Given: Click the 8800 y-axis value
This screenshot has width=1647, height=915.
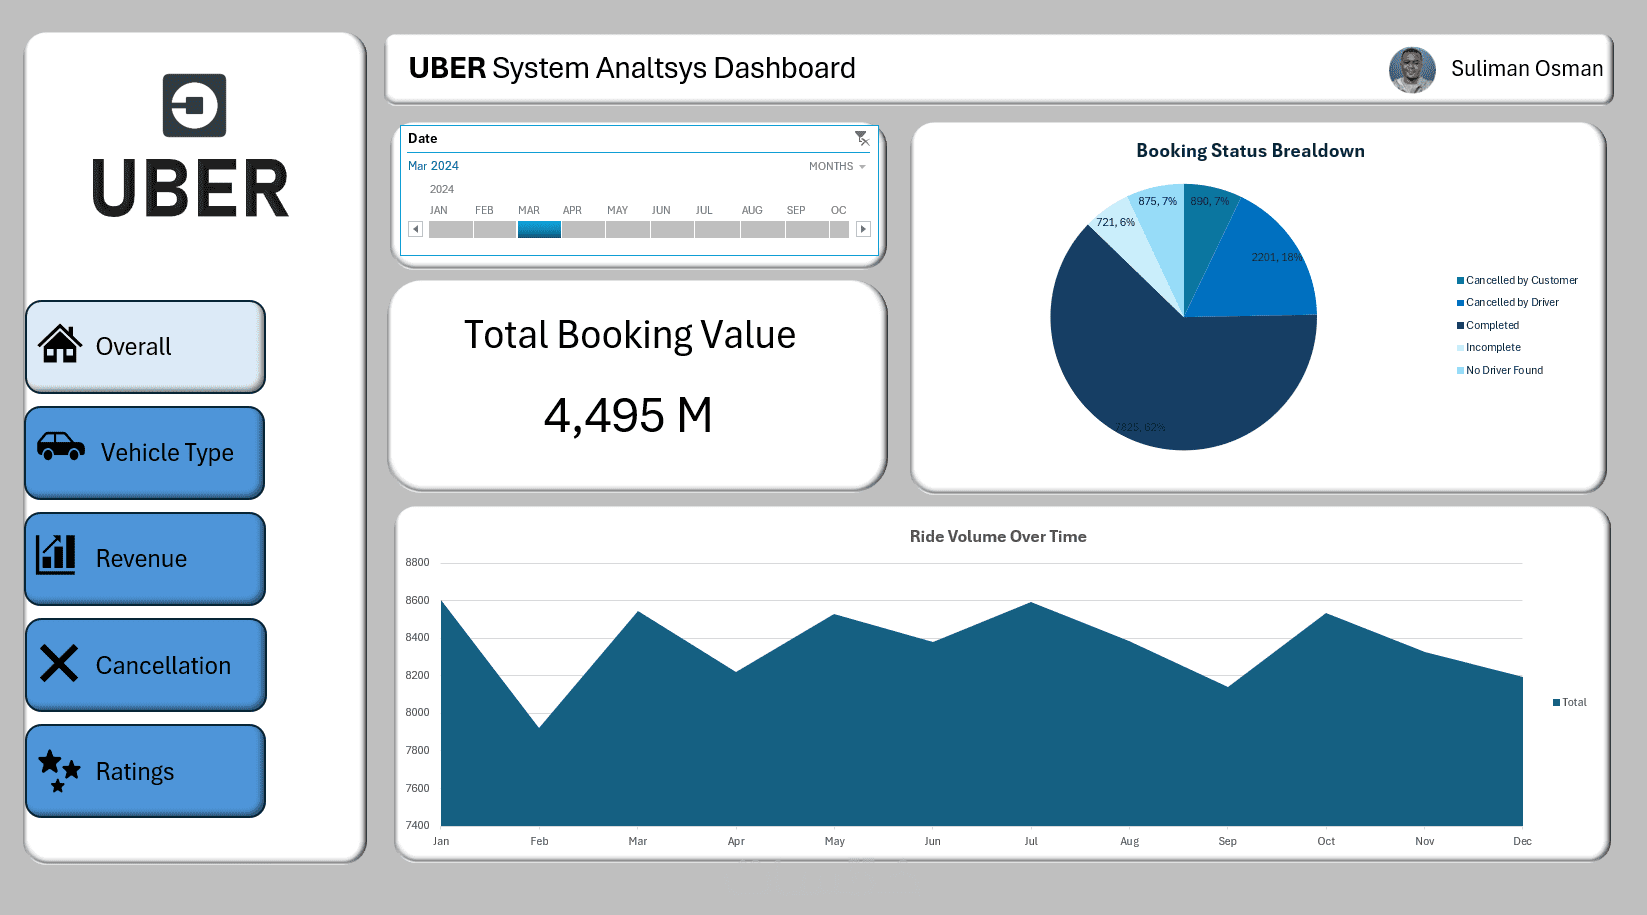Looking at the screenshot, I should tap(417, 563).
